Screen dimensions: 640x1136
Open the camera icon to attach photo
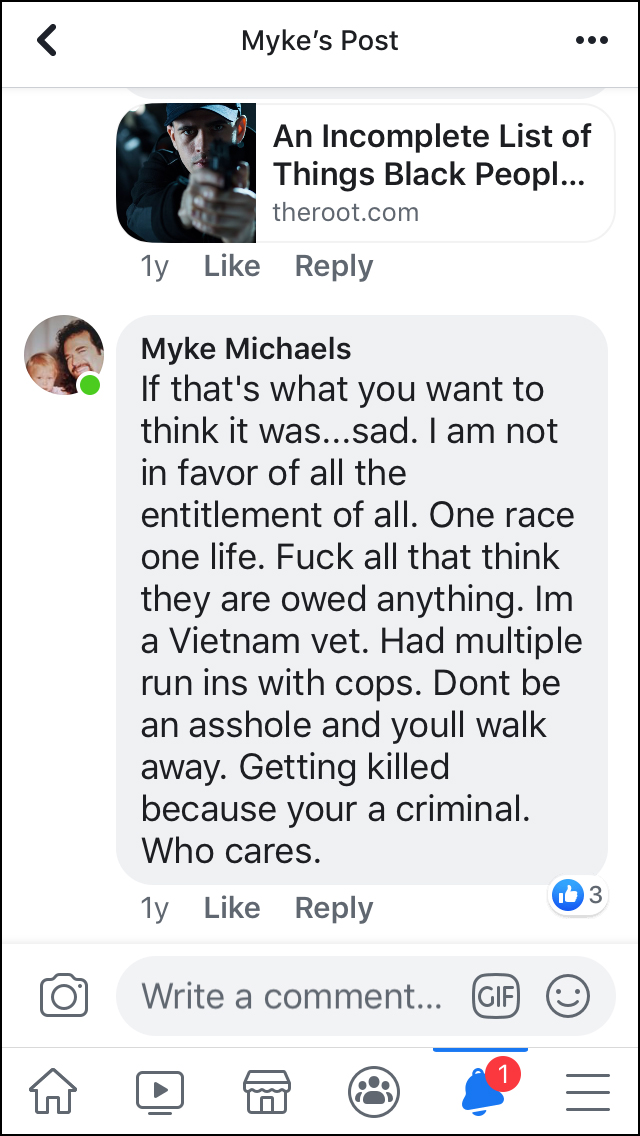65,996
